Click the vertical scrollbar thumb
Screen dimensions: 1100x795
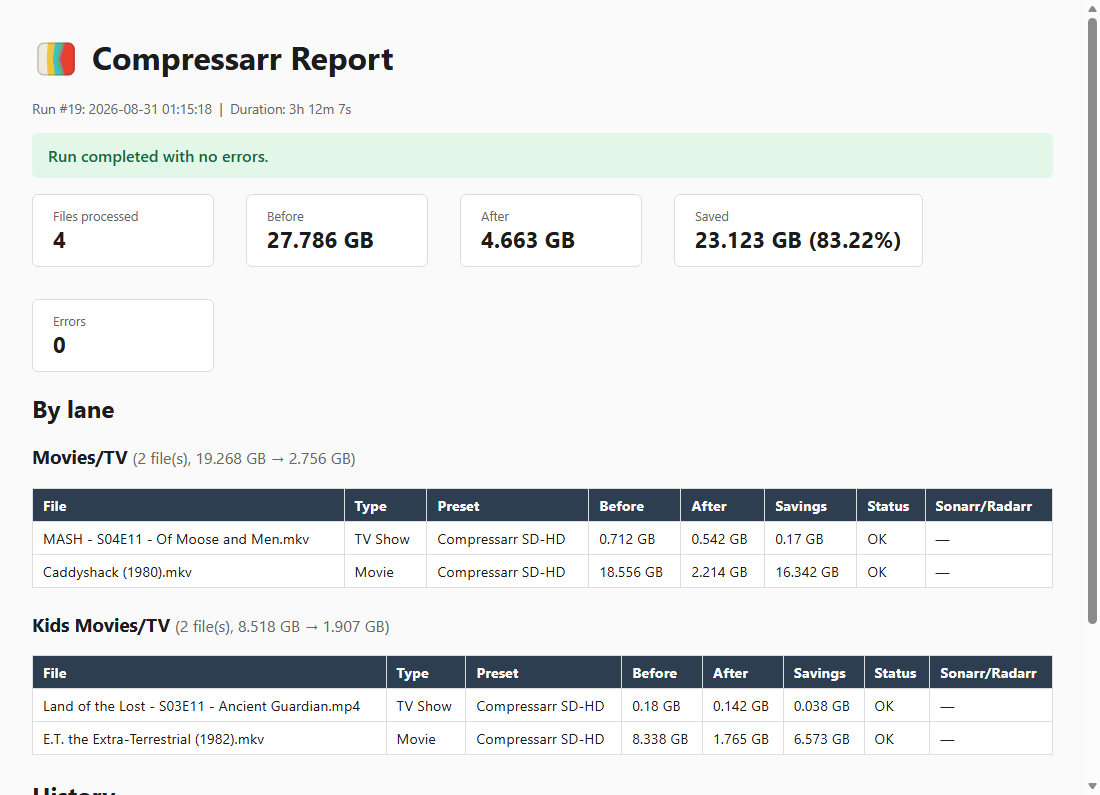coord(1092,320)
